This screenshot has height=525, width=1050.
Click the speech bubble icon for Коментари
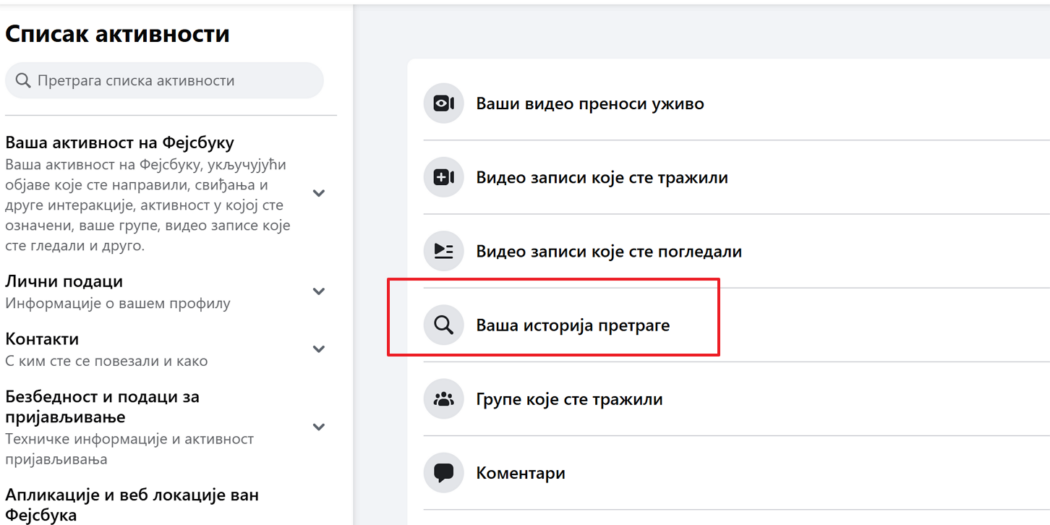click(x=443, y=473)
